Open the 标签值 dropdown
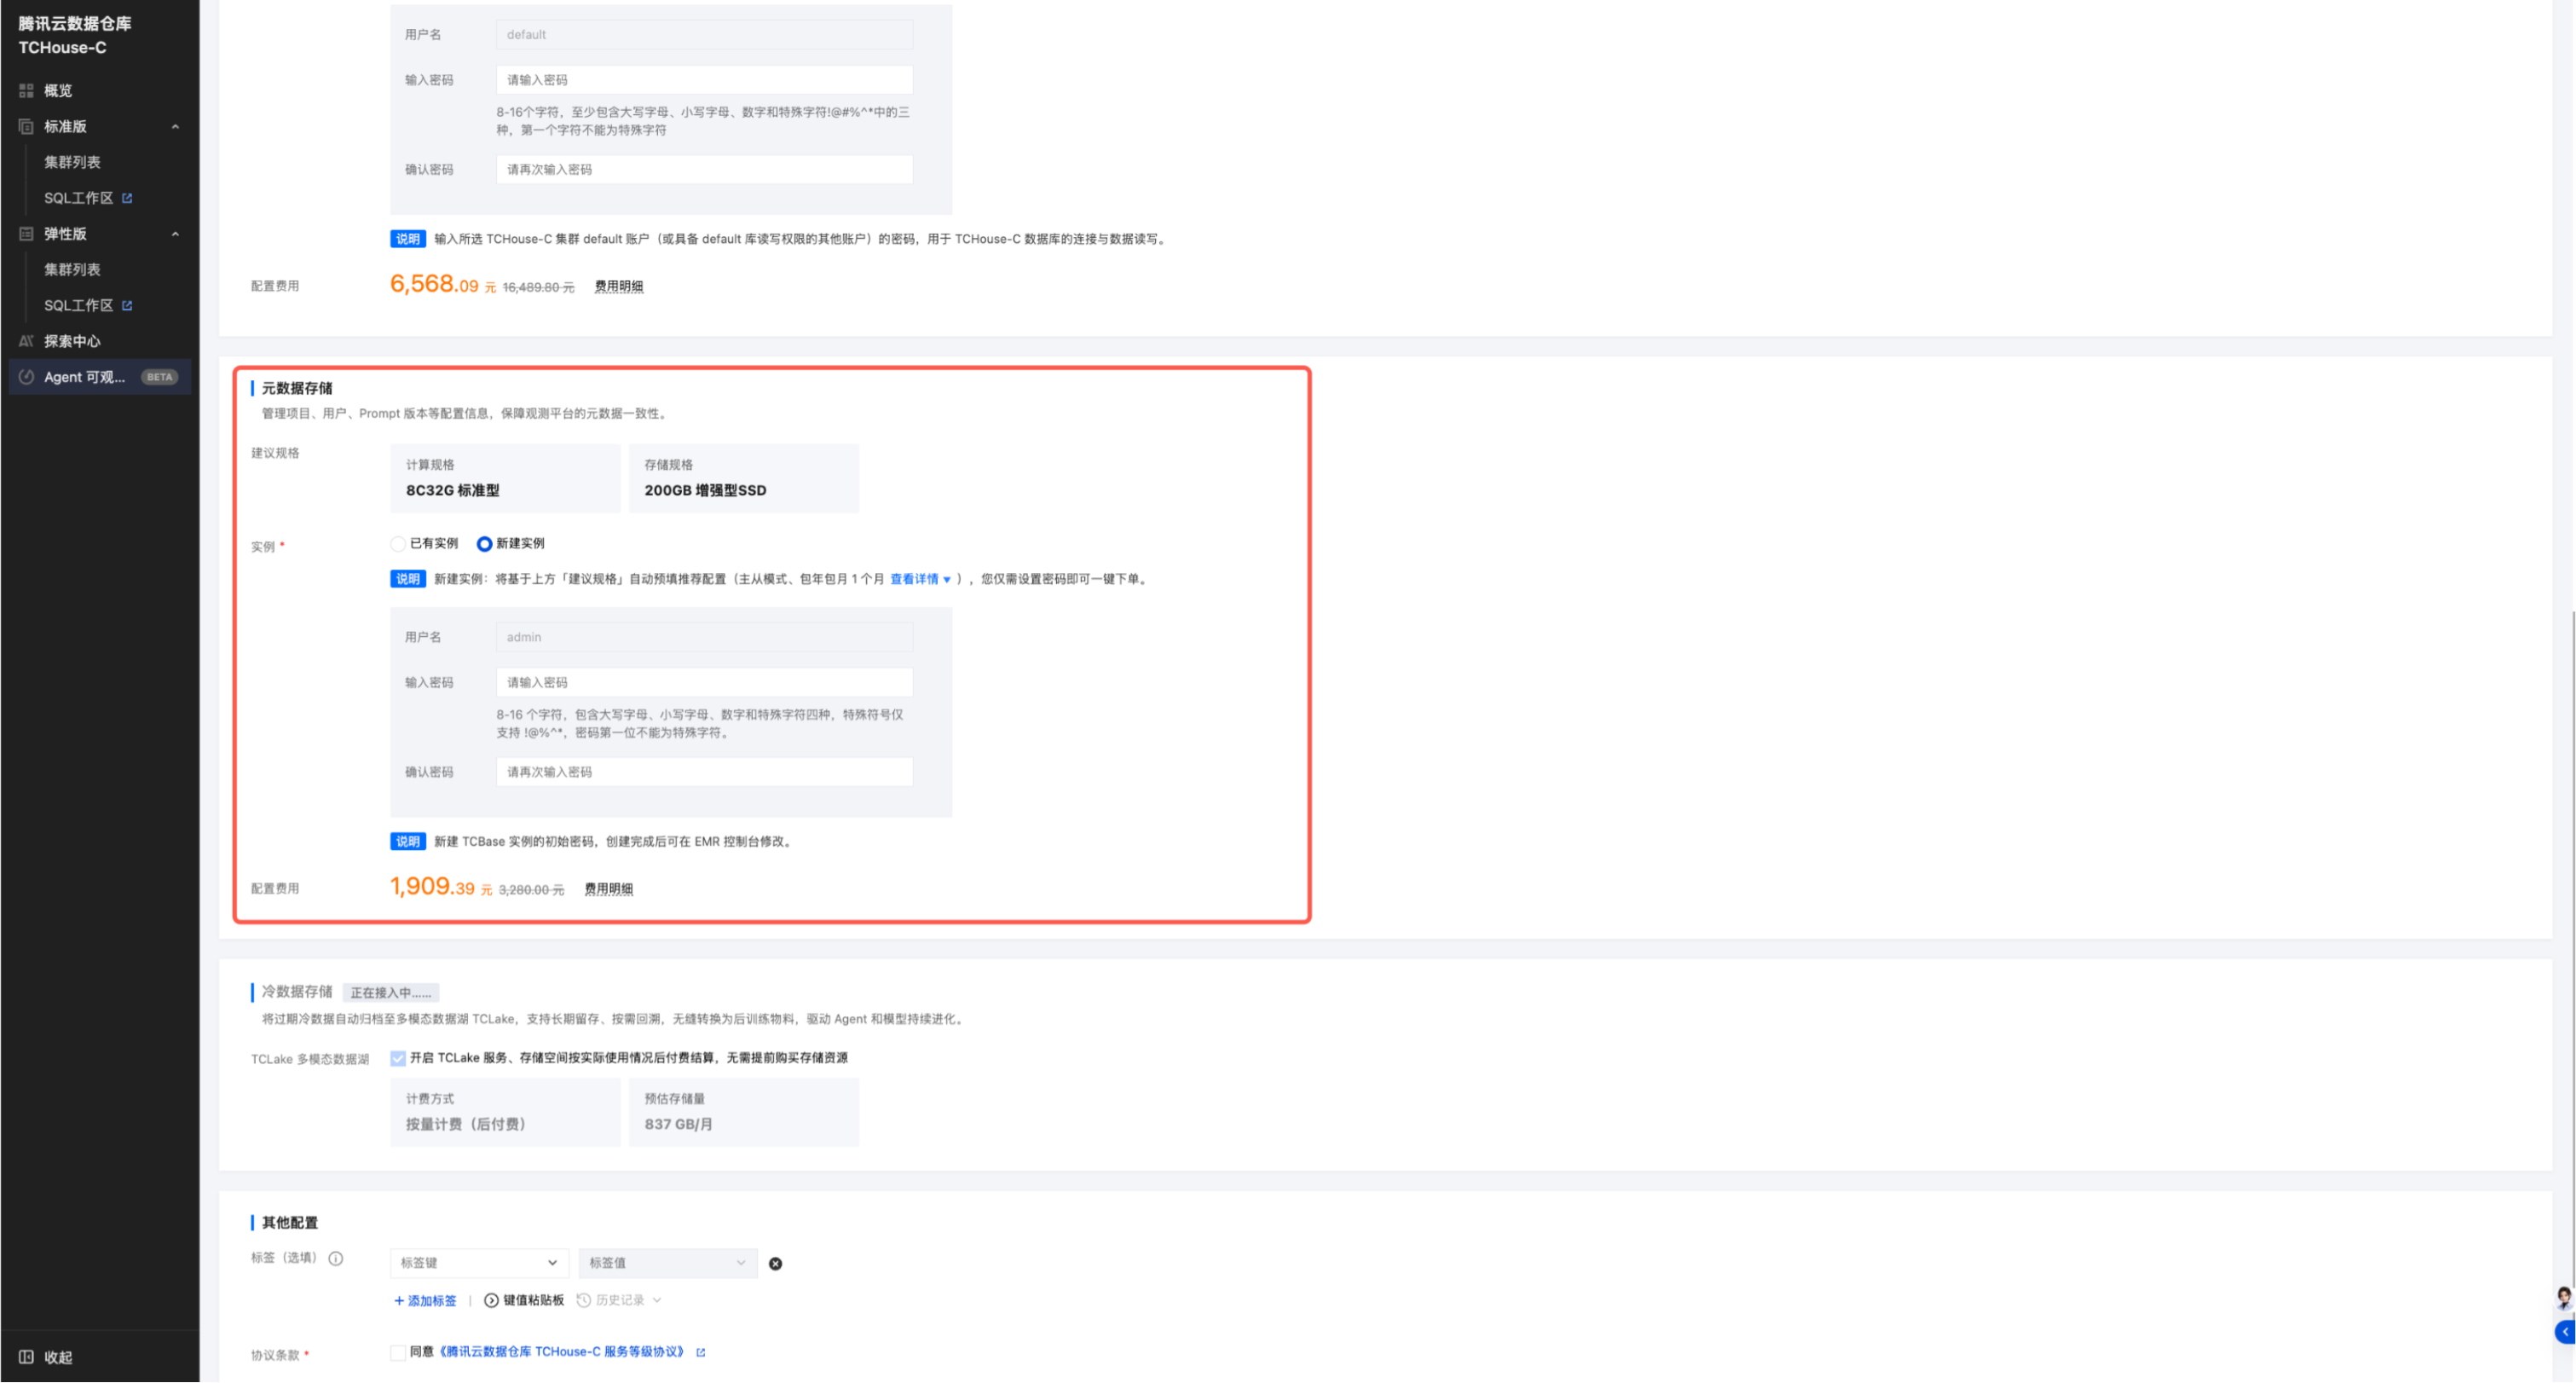The image size is (2576, 1383). pos(668,1263)
